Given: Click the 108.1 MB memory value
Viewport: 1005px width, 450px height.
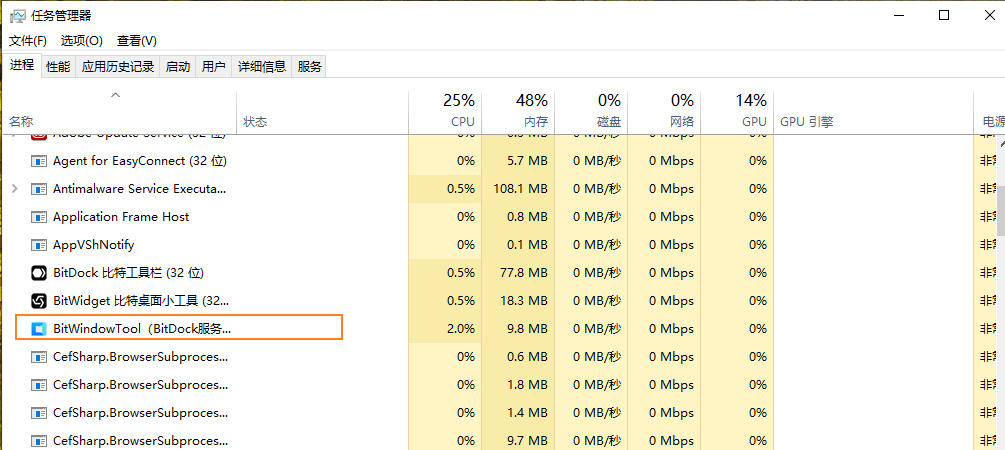Looking at the screenshot, I should (x=520, y=189).
